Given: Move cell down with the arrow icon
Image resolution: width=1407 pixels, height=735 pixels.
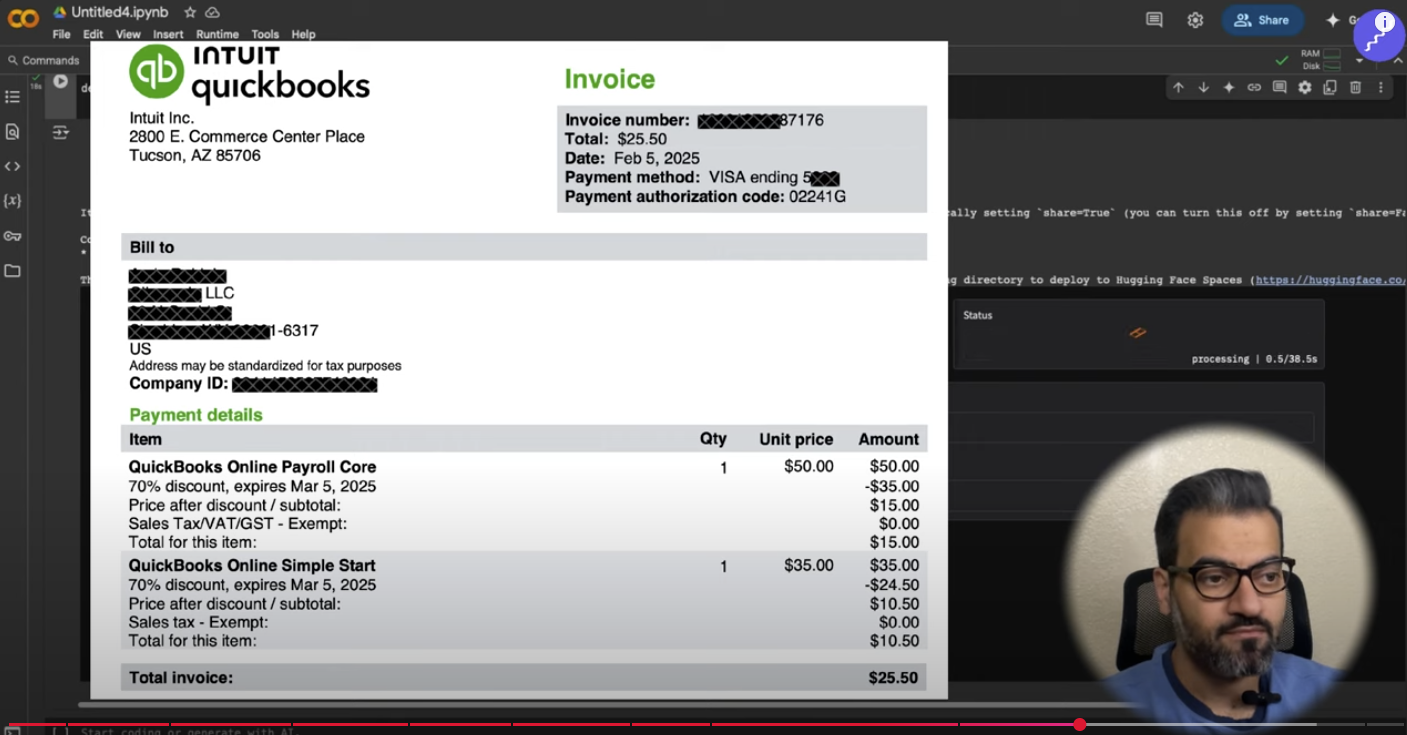Looking at the screenshot, I should click(x=1203, y=88).
